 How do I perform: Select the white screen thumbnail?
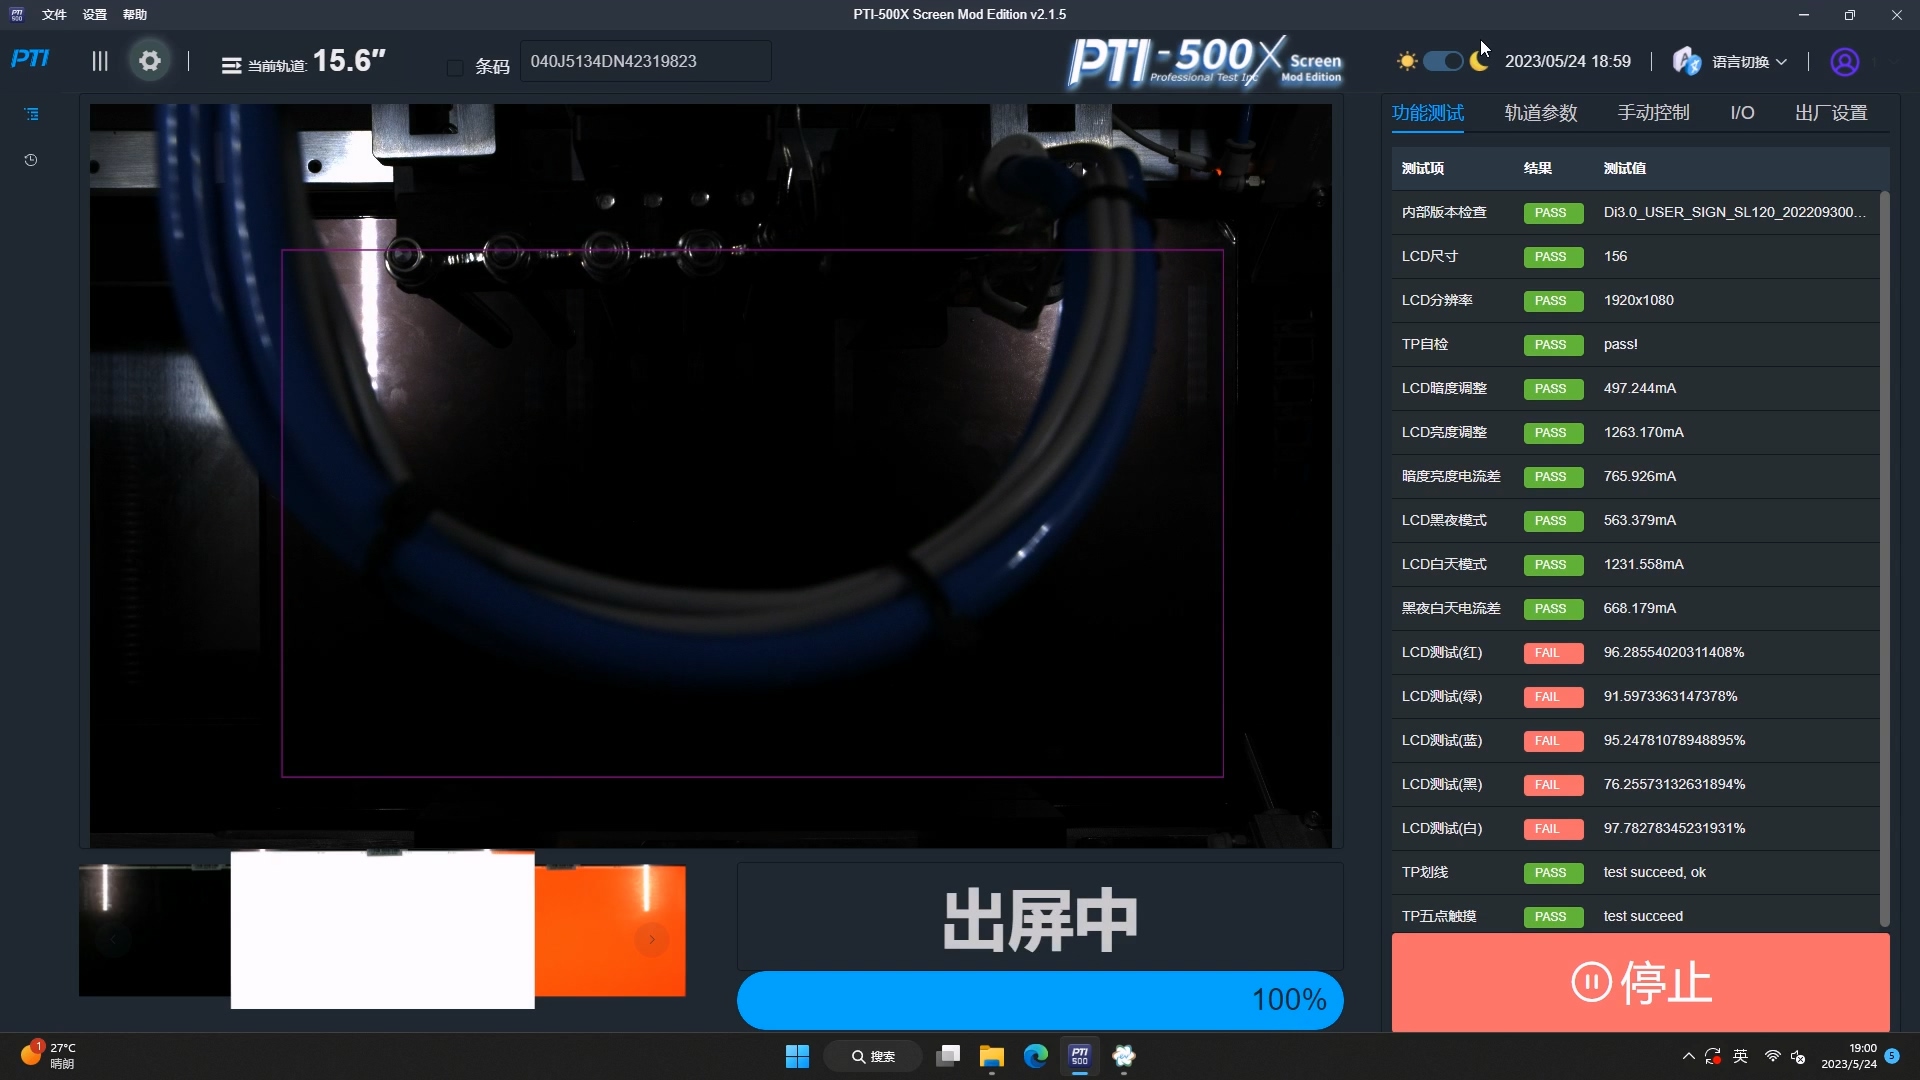click(x=382, y=930)
